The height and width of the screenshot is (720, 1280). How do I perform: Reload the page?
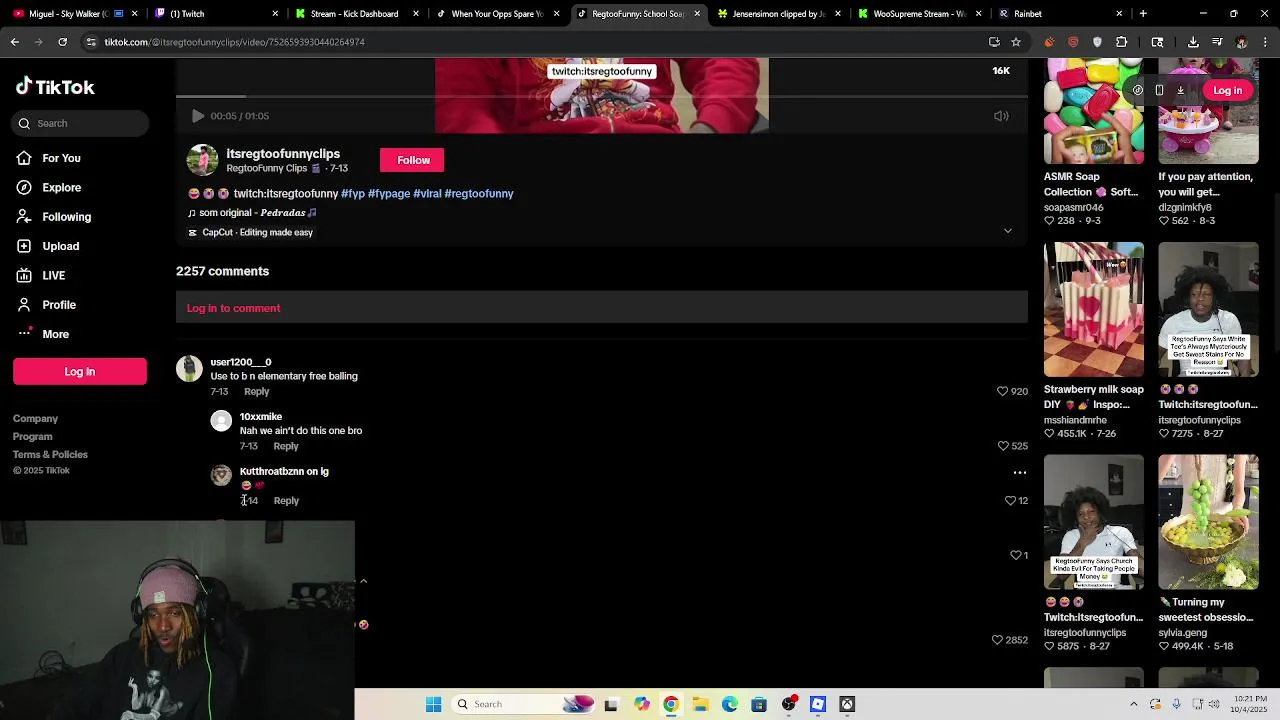click(x=62, y=42)
